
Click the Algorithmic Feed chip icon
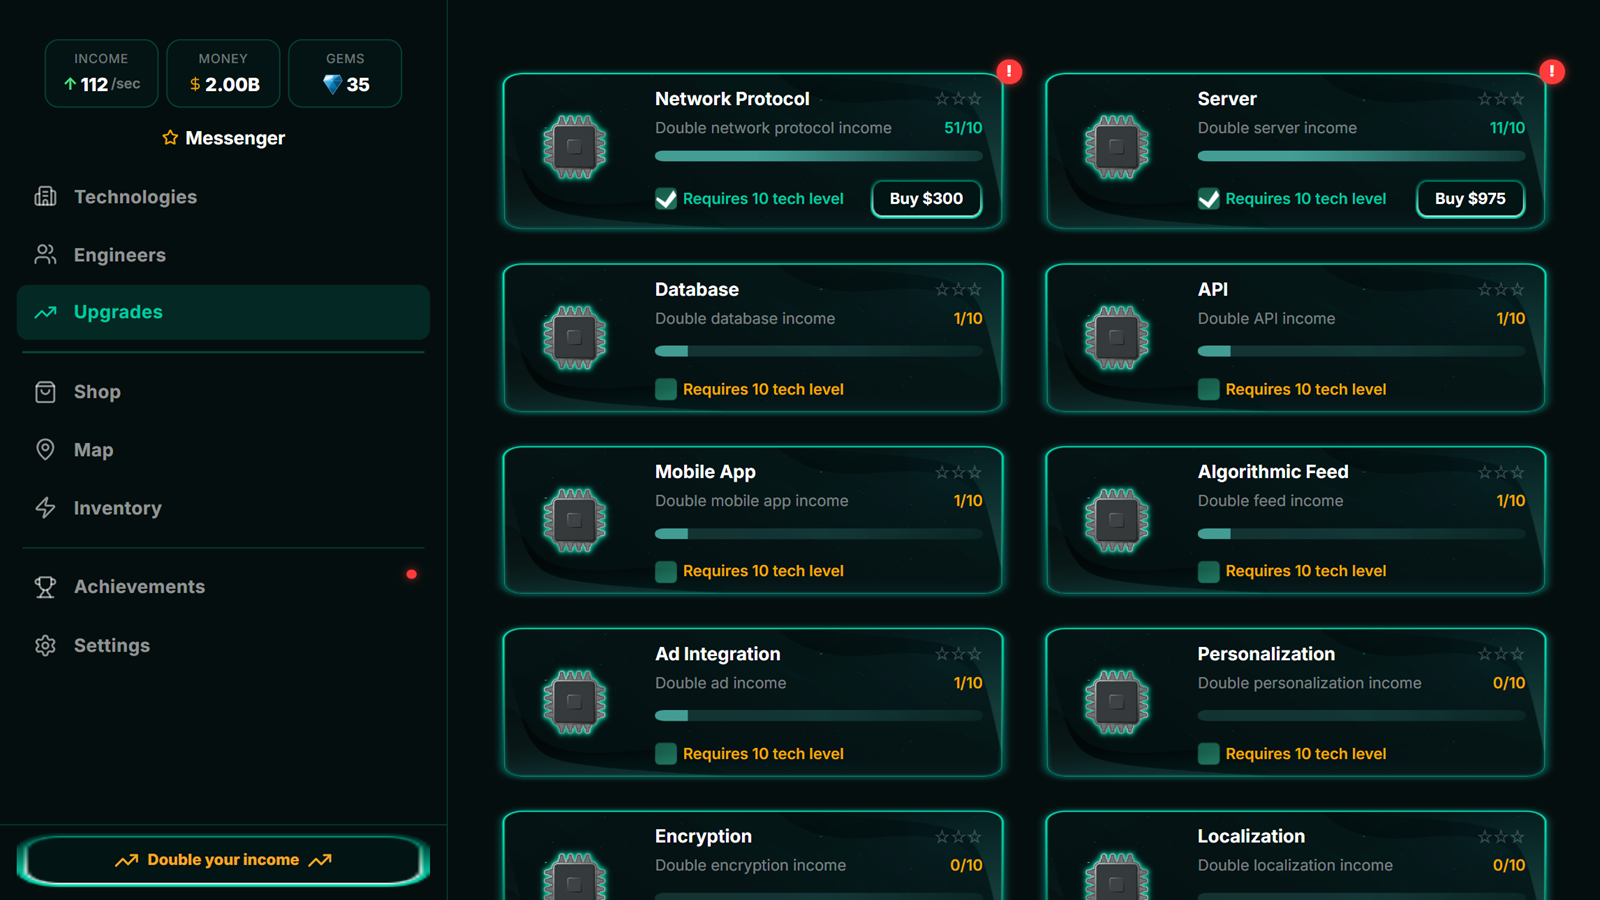1117,520
